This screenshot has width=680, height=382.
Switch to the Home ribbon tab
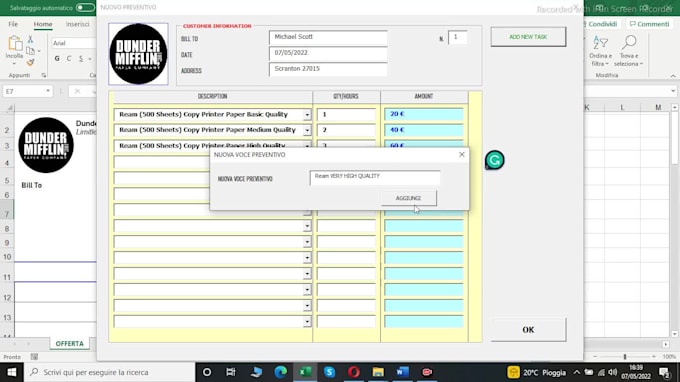click(x=43, y=24)
